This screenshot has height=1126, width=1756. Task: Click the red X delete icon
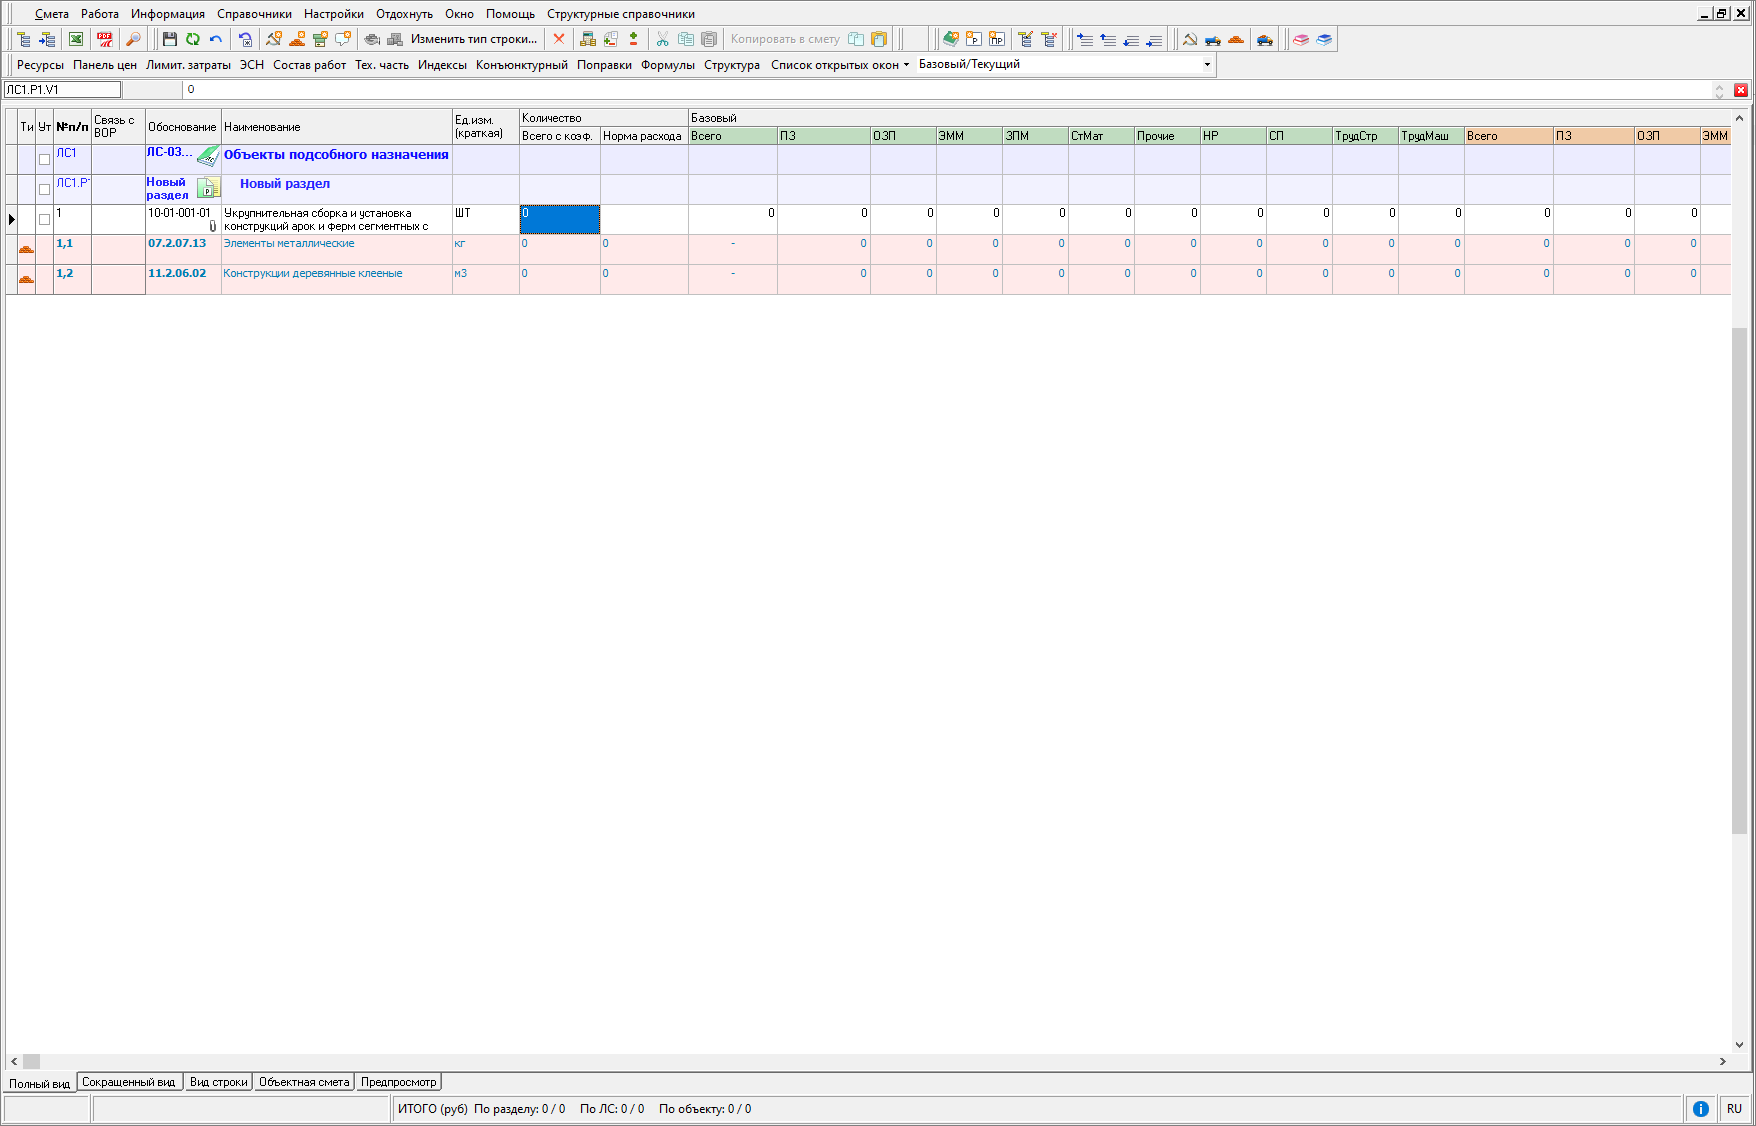coord(559,39)
